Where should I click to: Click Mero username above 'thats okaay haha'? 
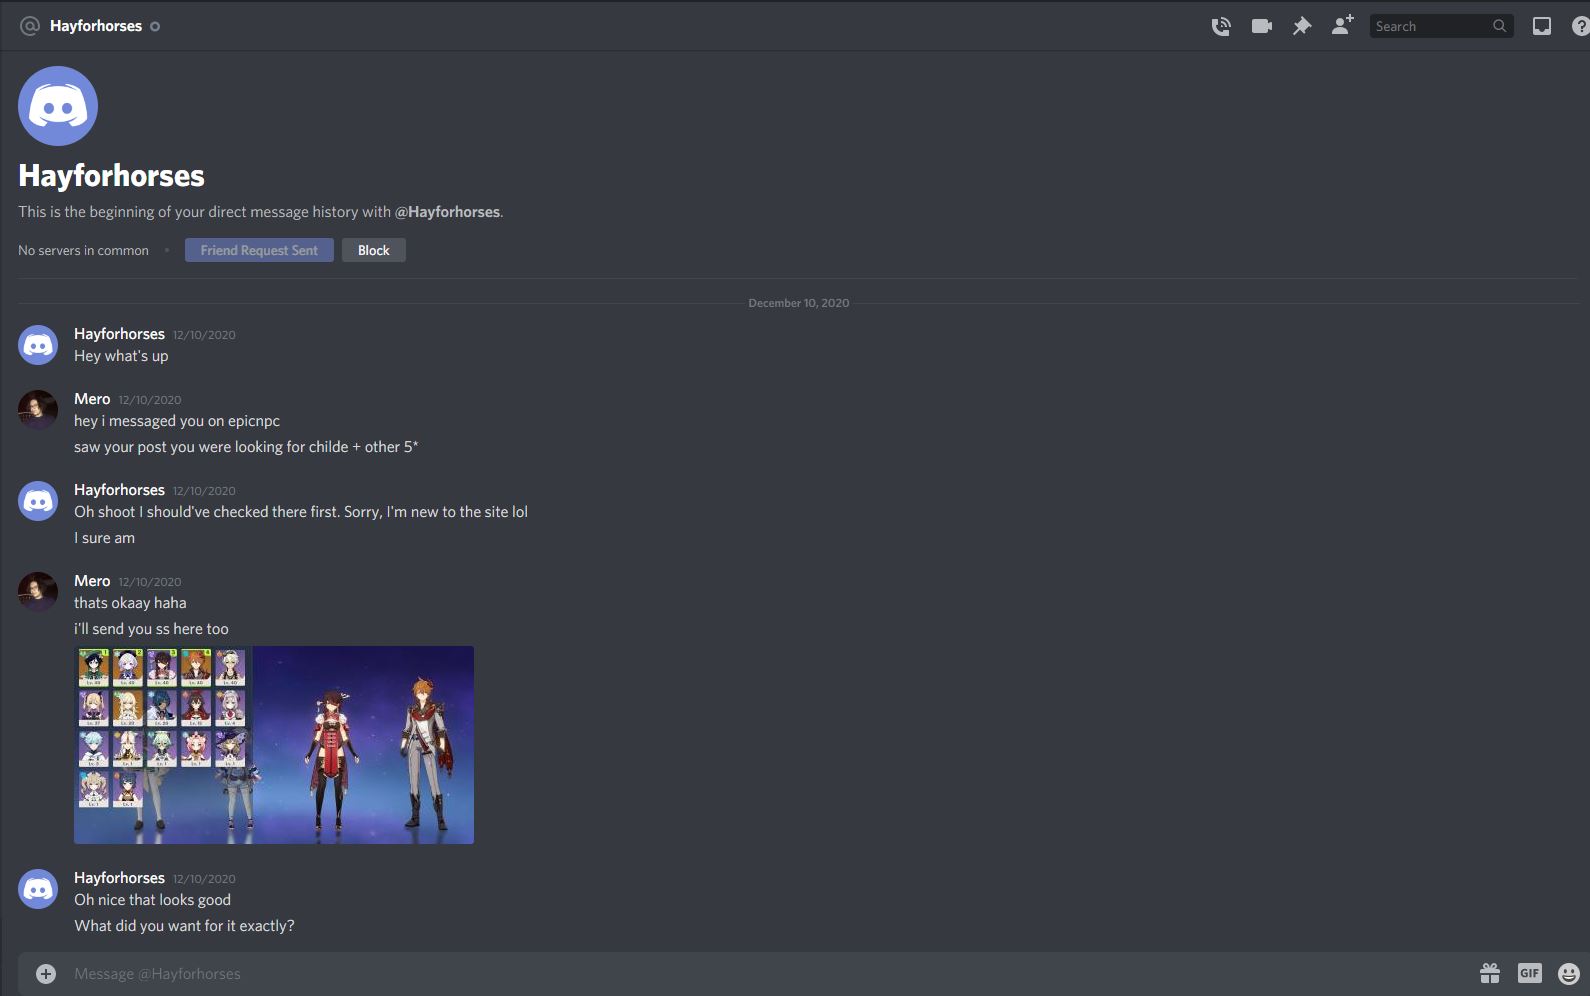(92, 581)
